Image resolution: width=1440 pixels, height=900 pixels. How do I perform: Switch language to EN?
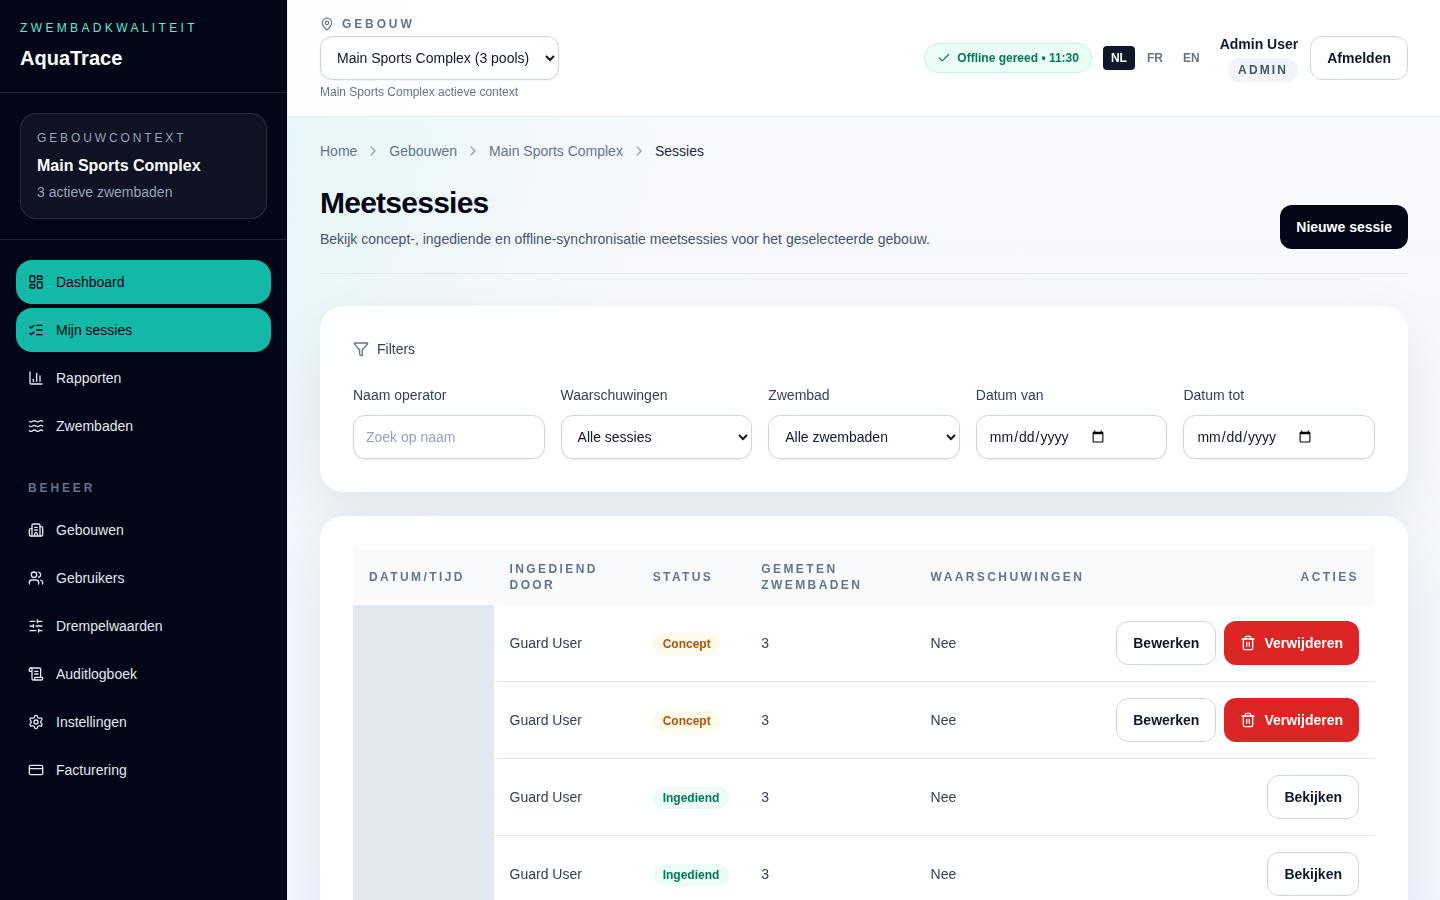click(x=1191, y=58)
